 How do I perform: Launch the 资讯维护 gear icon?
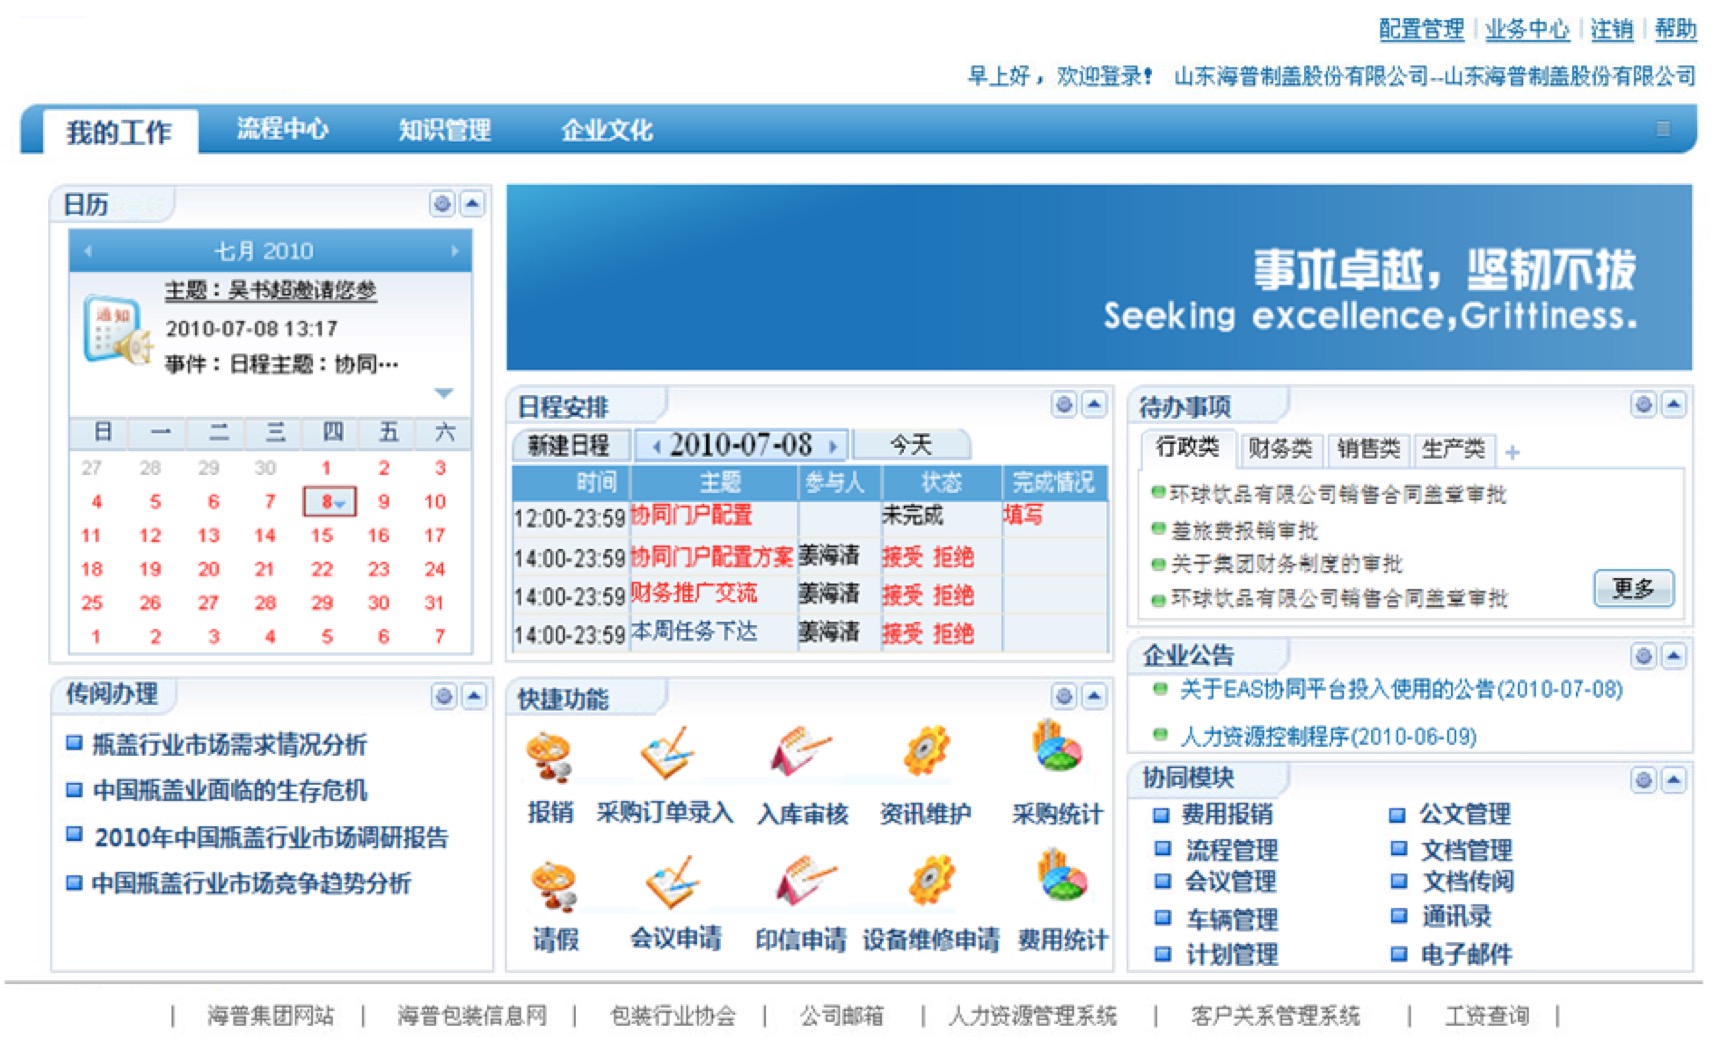[926, 752]
